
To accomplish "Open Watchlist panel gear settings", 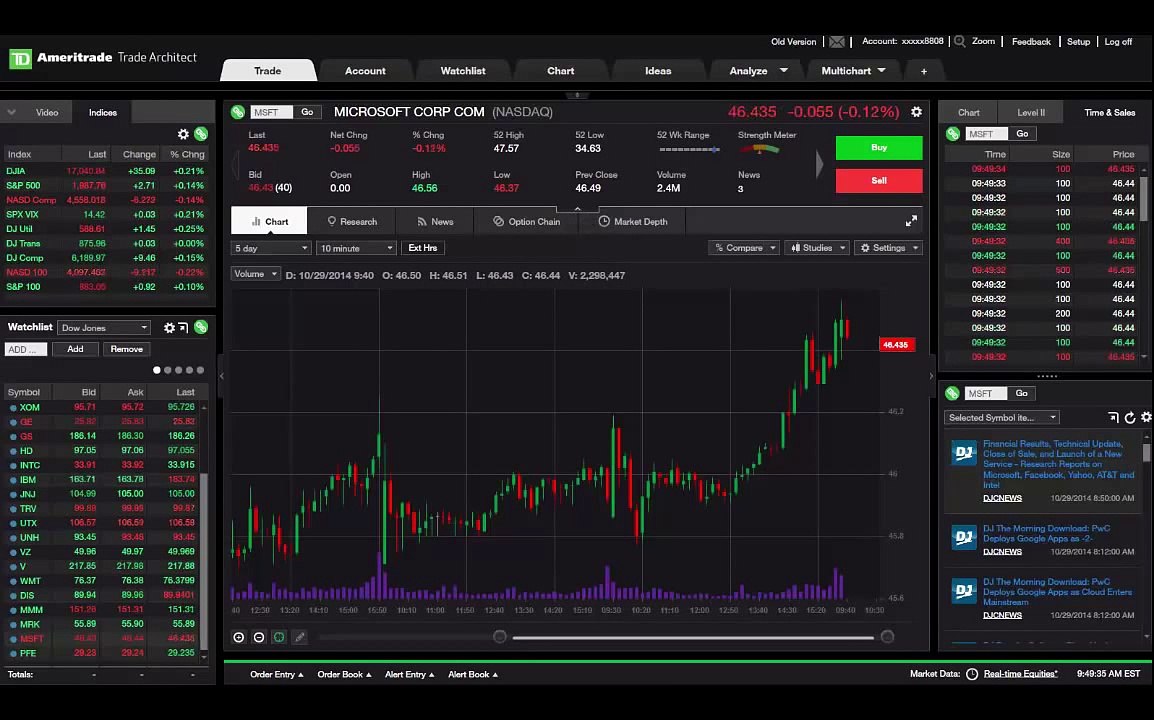I will pyautogui.click(x=169, y=328).
